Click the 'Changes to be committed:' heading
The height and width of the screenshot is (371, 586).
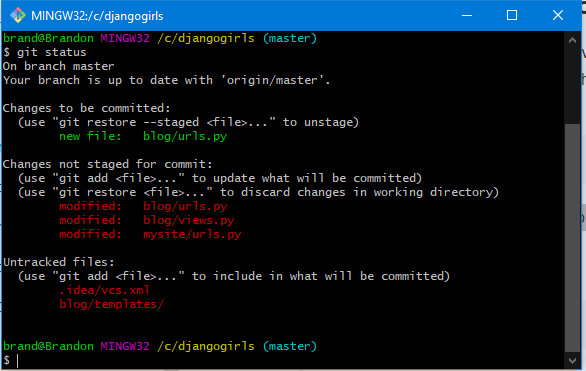click(86, 108)
